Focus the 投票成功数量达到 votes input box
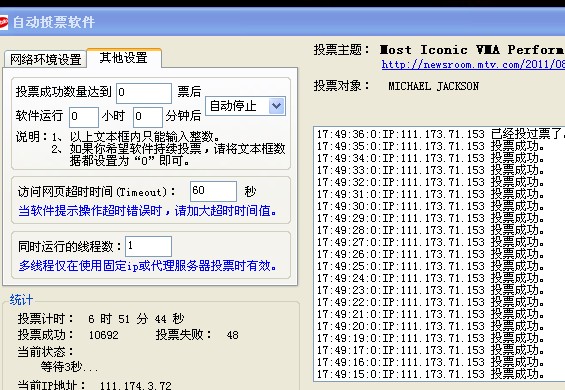This screenshot has height=390, width=565. click(144, 93)
